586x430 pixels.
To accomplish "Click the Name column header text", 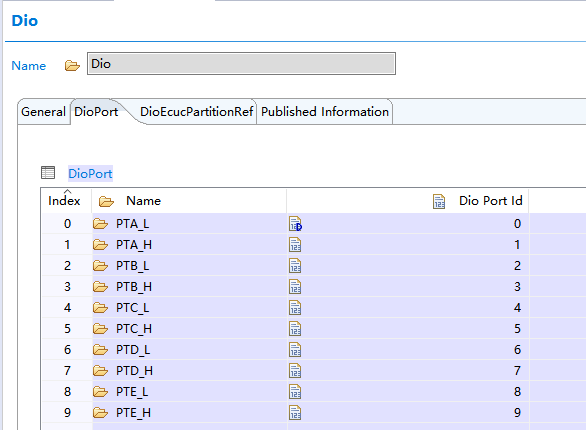I will [144, 201].
